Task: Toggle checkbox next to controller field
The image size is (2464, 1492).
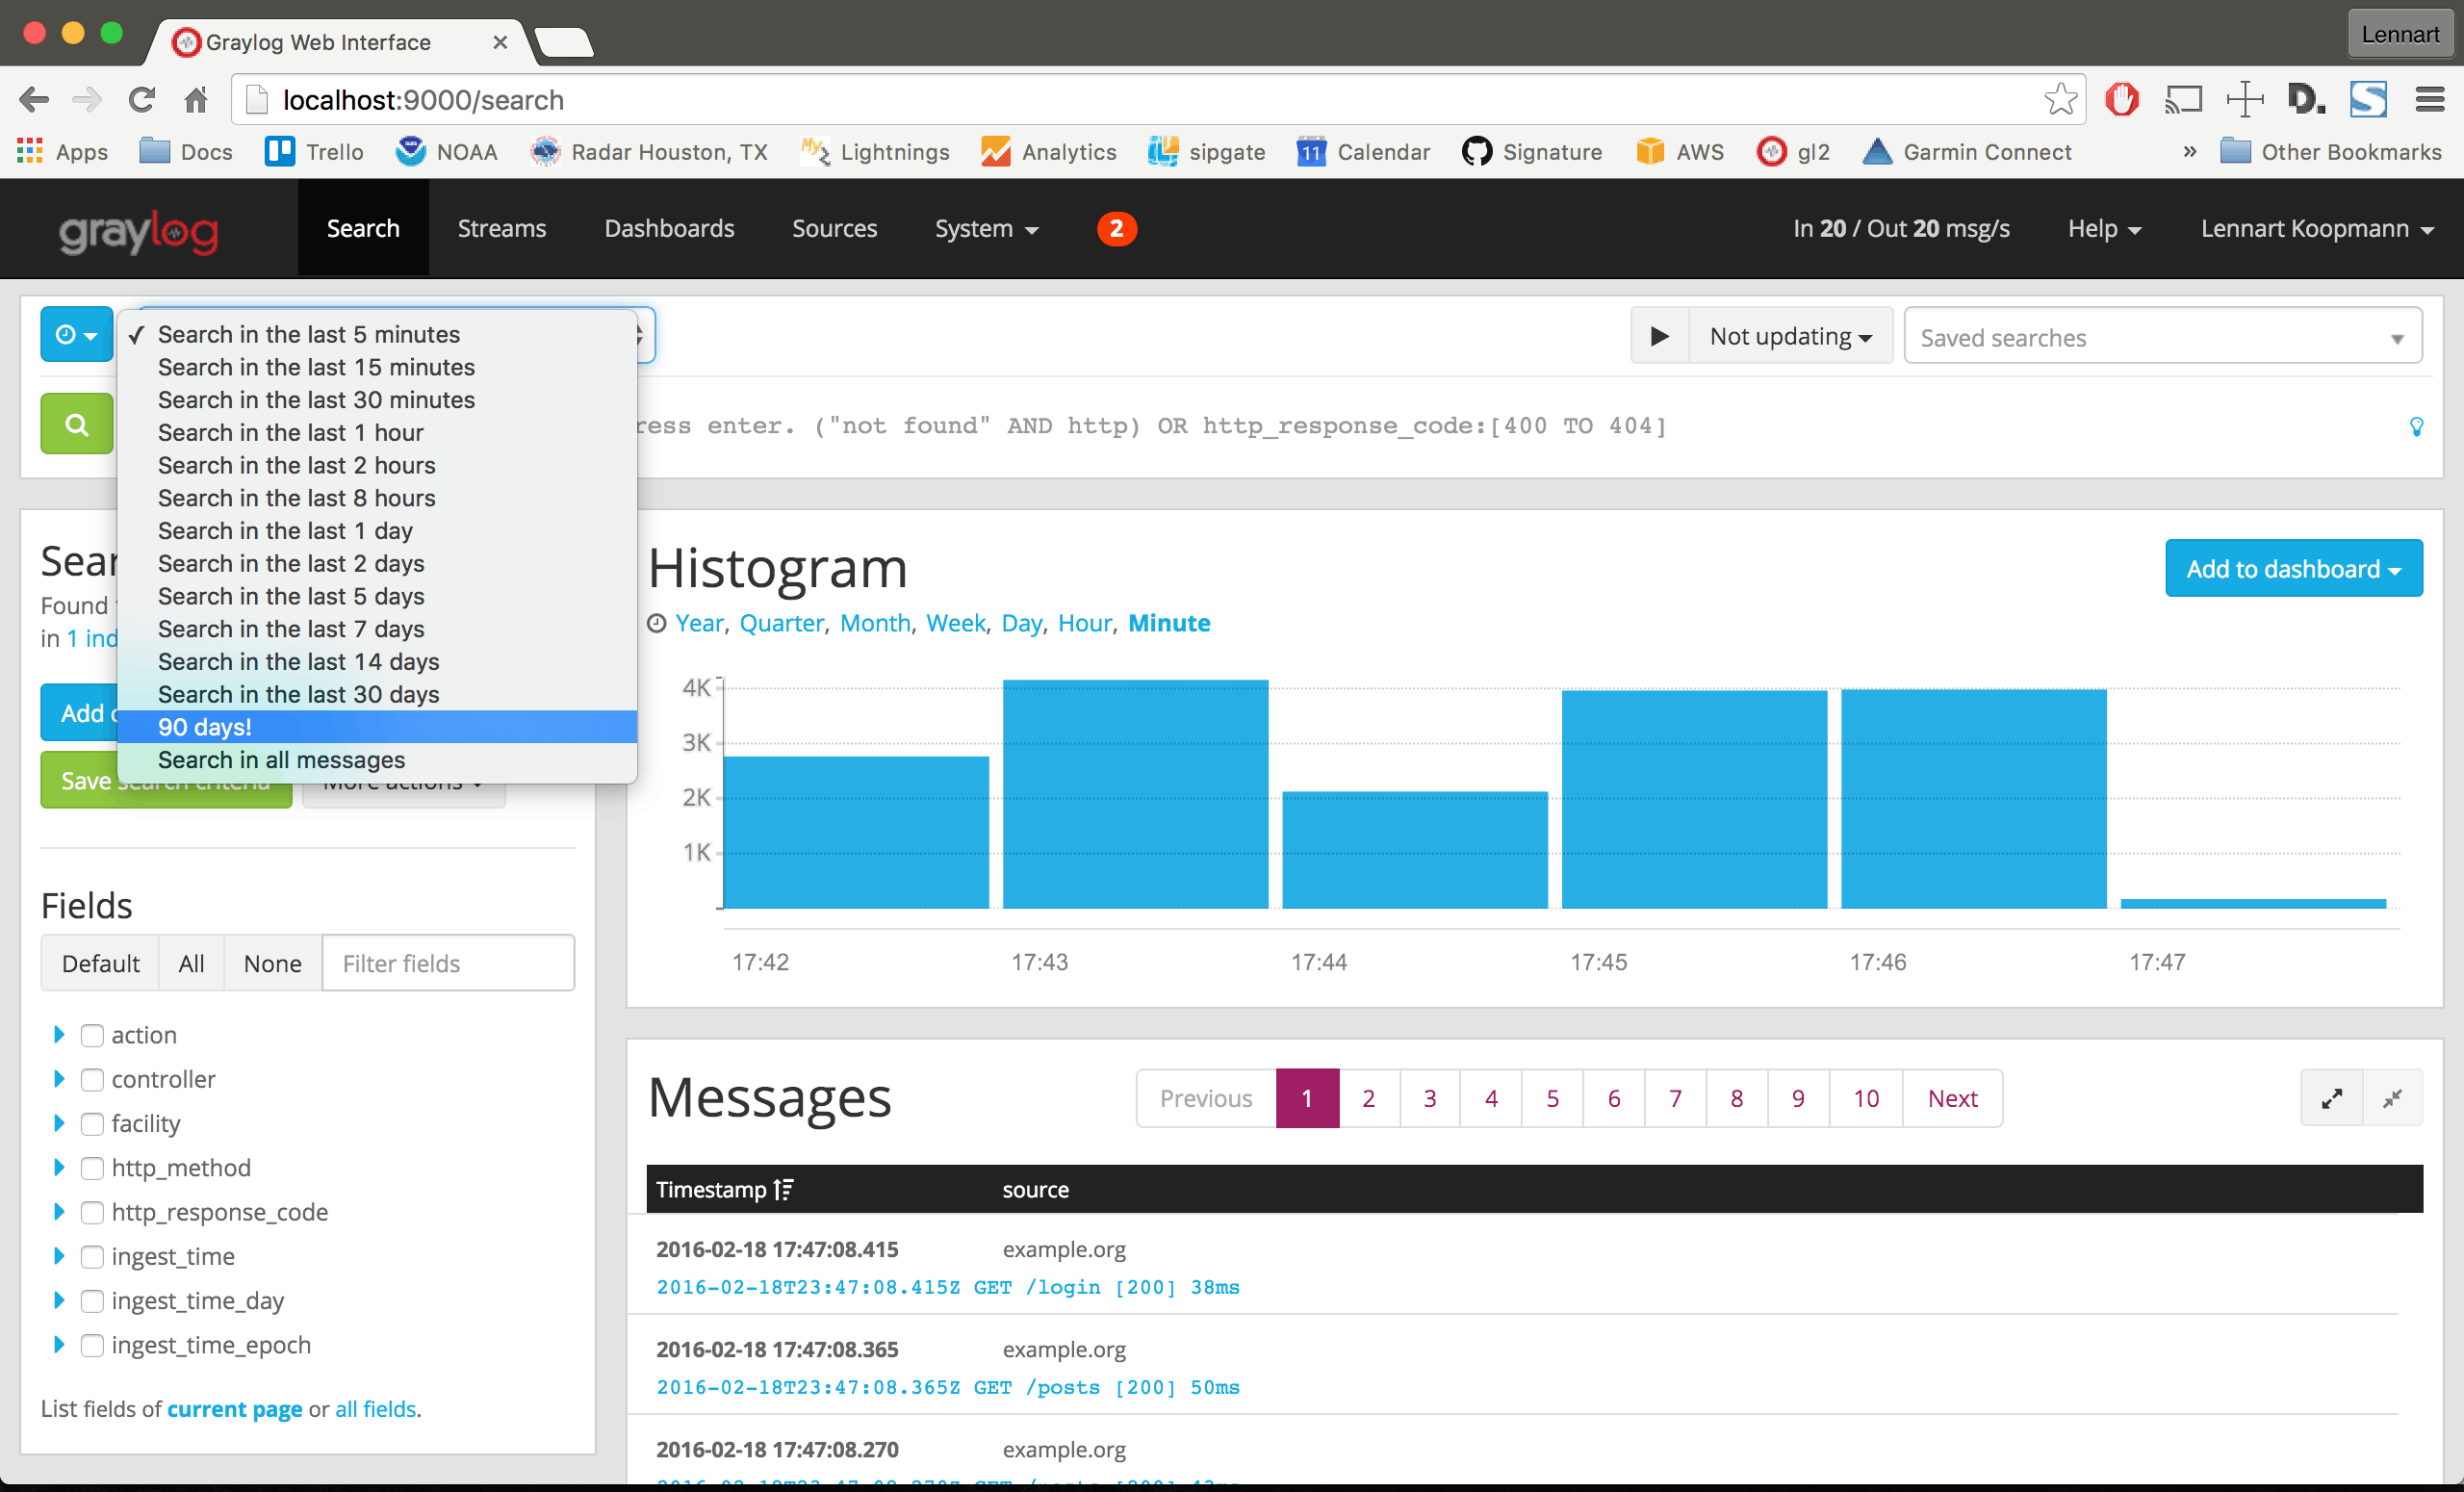Action: click(91, 1078)
